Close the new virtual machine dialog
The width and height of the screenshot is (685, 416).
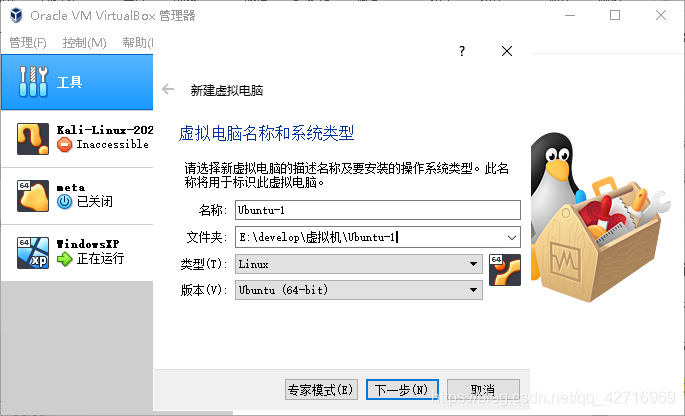[507, 51]
